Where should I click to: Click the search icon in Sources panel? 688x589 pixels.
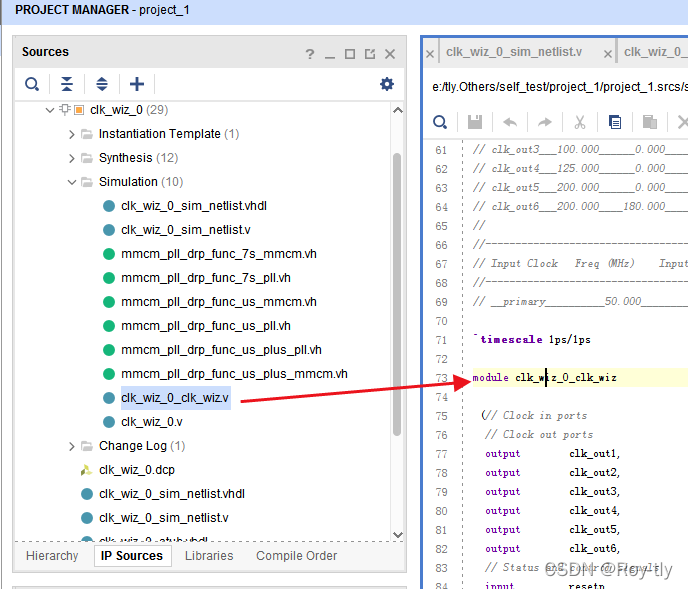point(32,84)
